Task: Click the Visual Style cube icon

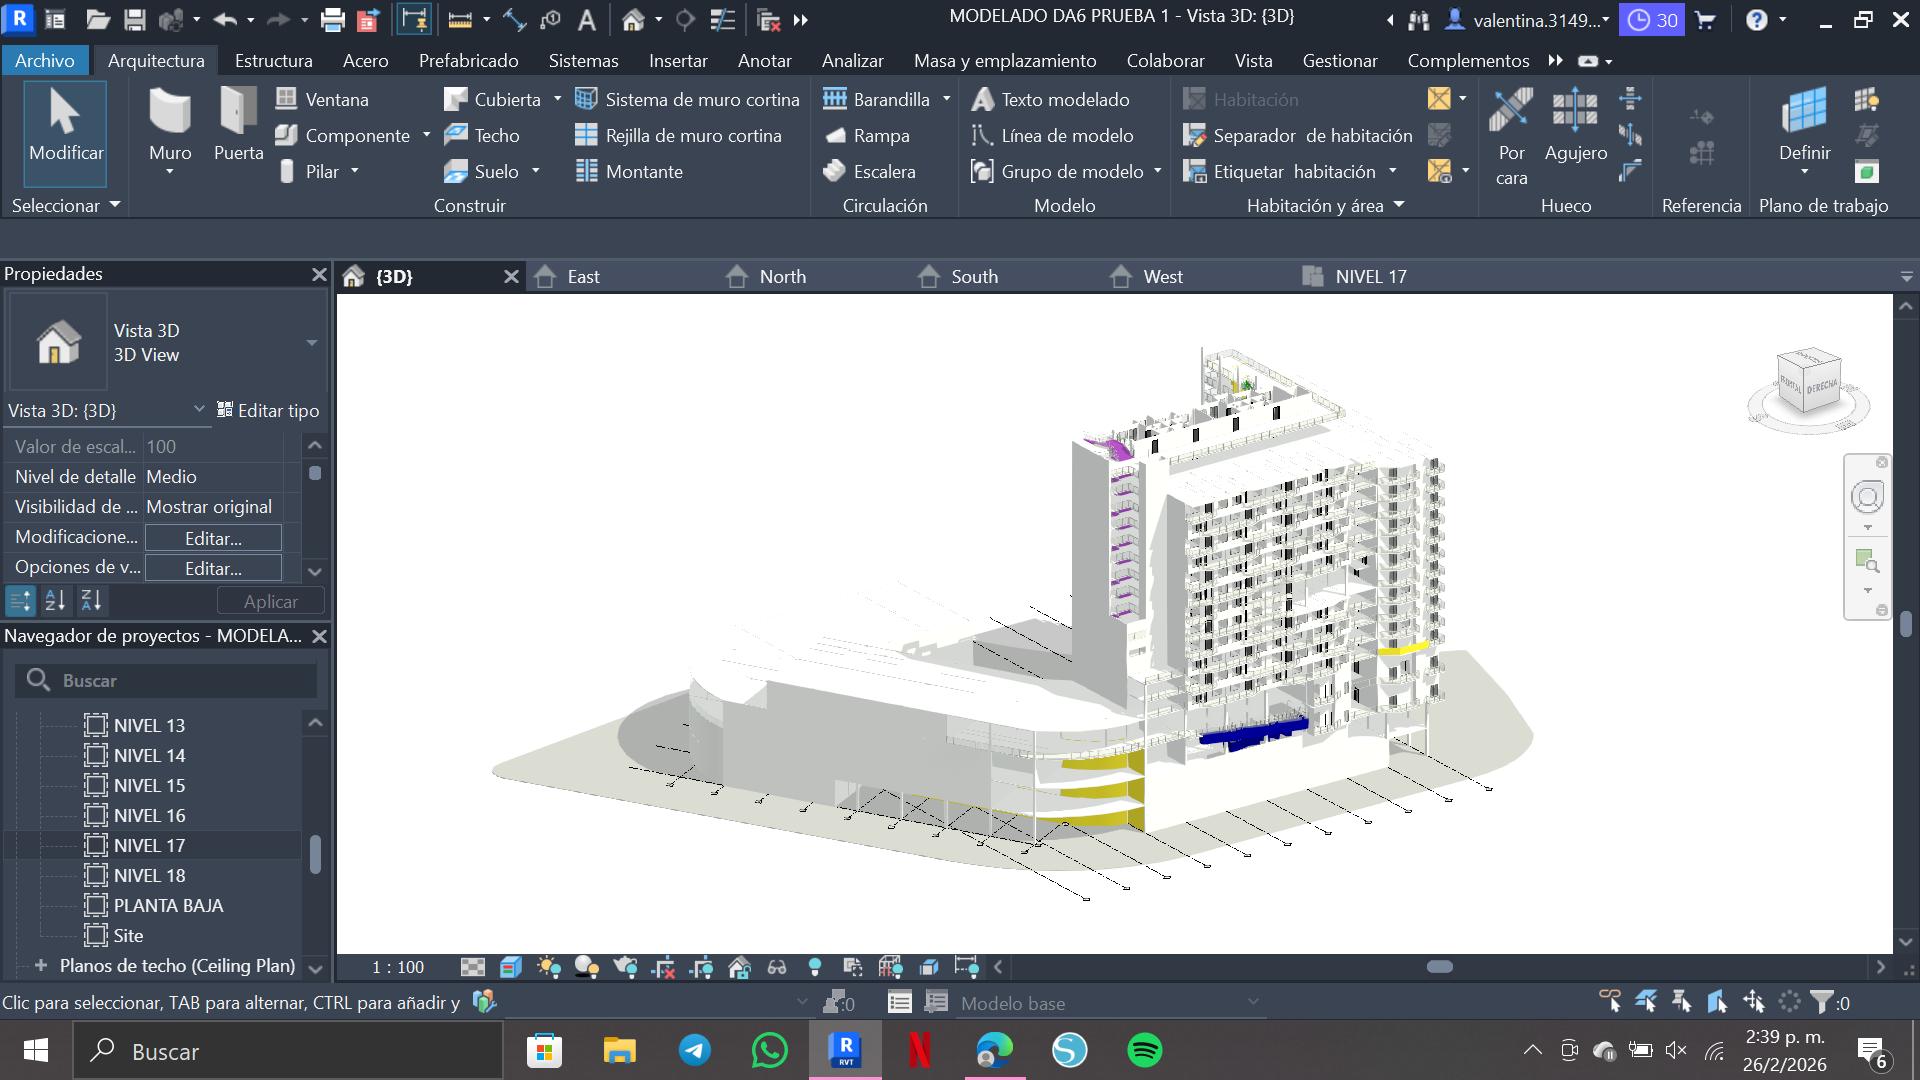Action: [511, 967]
